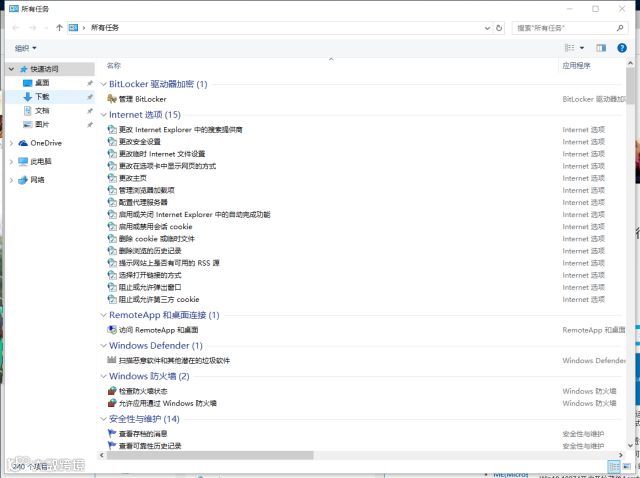Viewport: 640px width, 478px height.
Task: Open the 更改主页 task
Action: coord(133,178)
